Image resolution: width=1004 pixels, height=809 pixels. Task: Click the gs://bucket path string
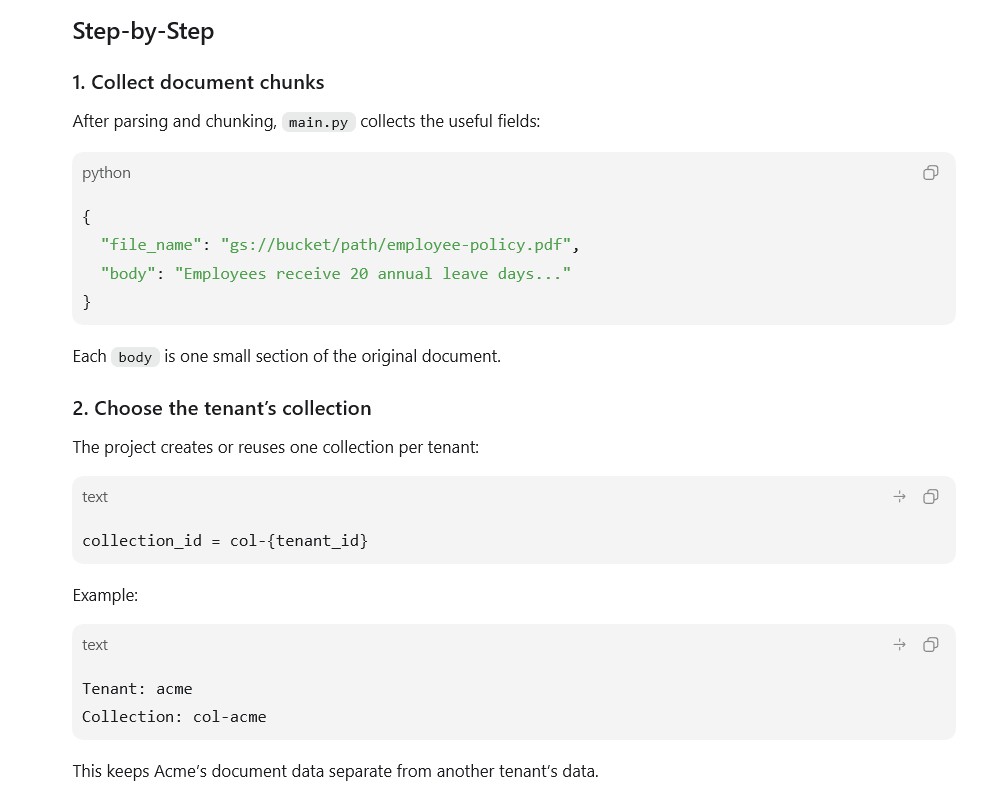pos(396,245)
